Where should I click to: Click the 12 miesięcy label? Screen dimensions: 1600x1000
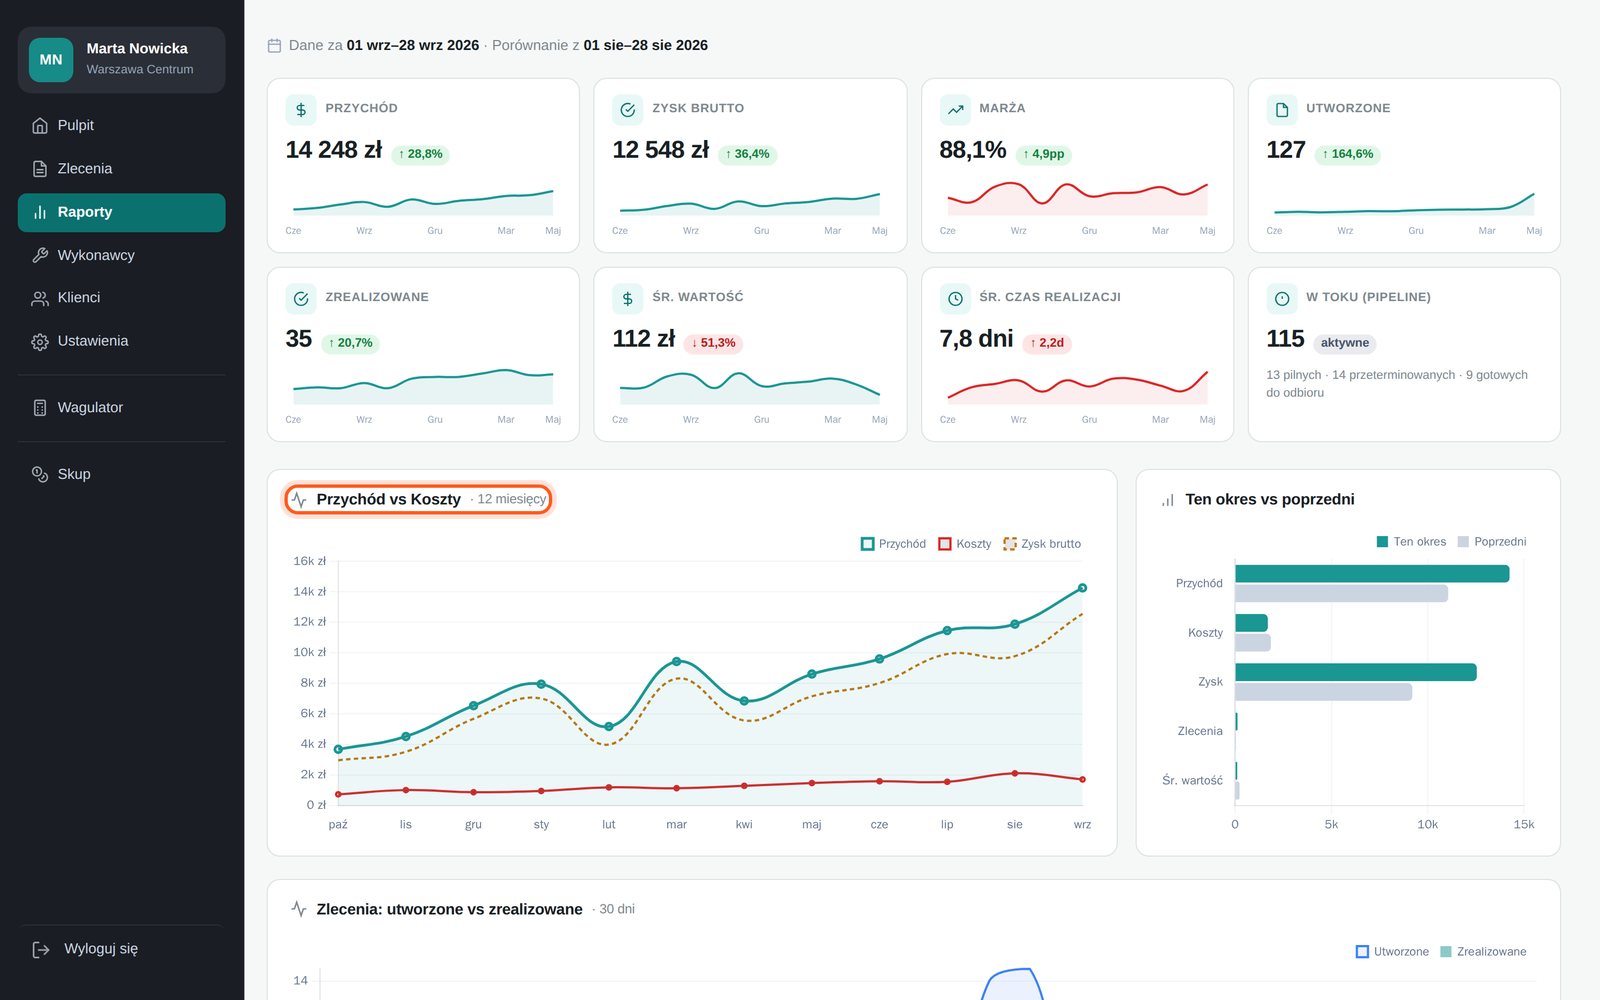(x=512, y=499)
